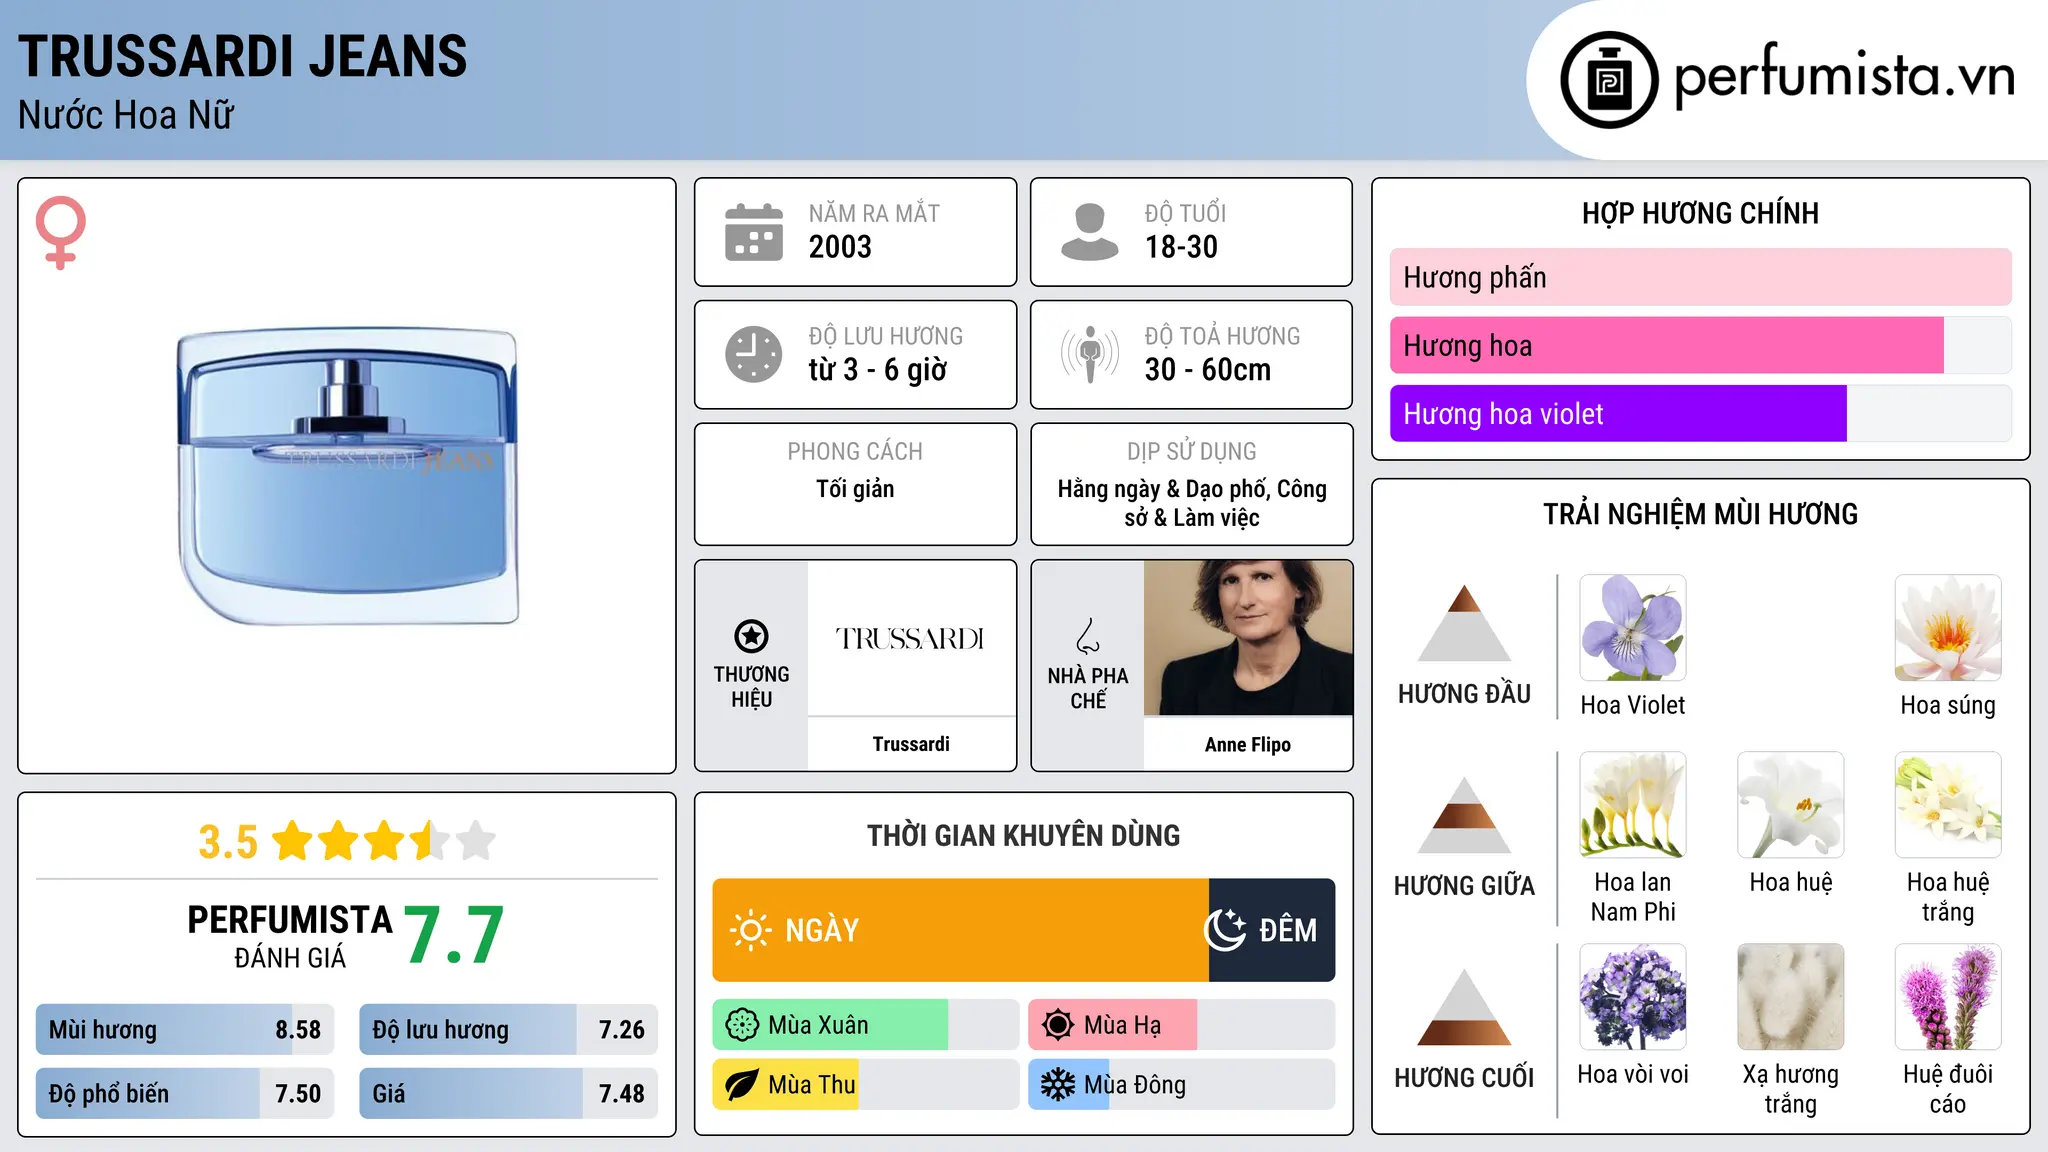Viewport: 2048px width, 1152px height.
Task: Click the Mùi hương 8.58 score bar
Action: coord(185,1029)
